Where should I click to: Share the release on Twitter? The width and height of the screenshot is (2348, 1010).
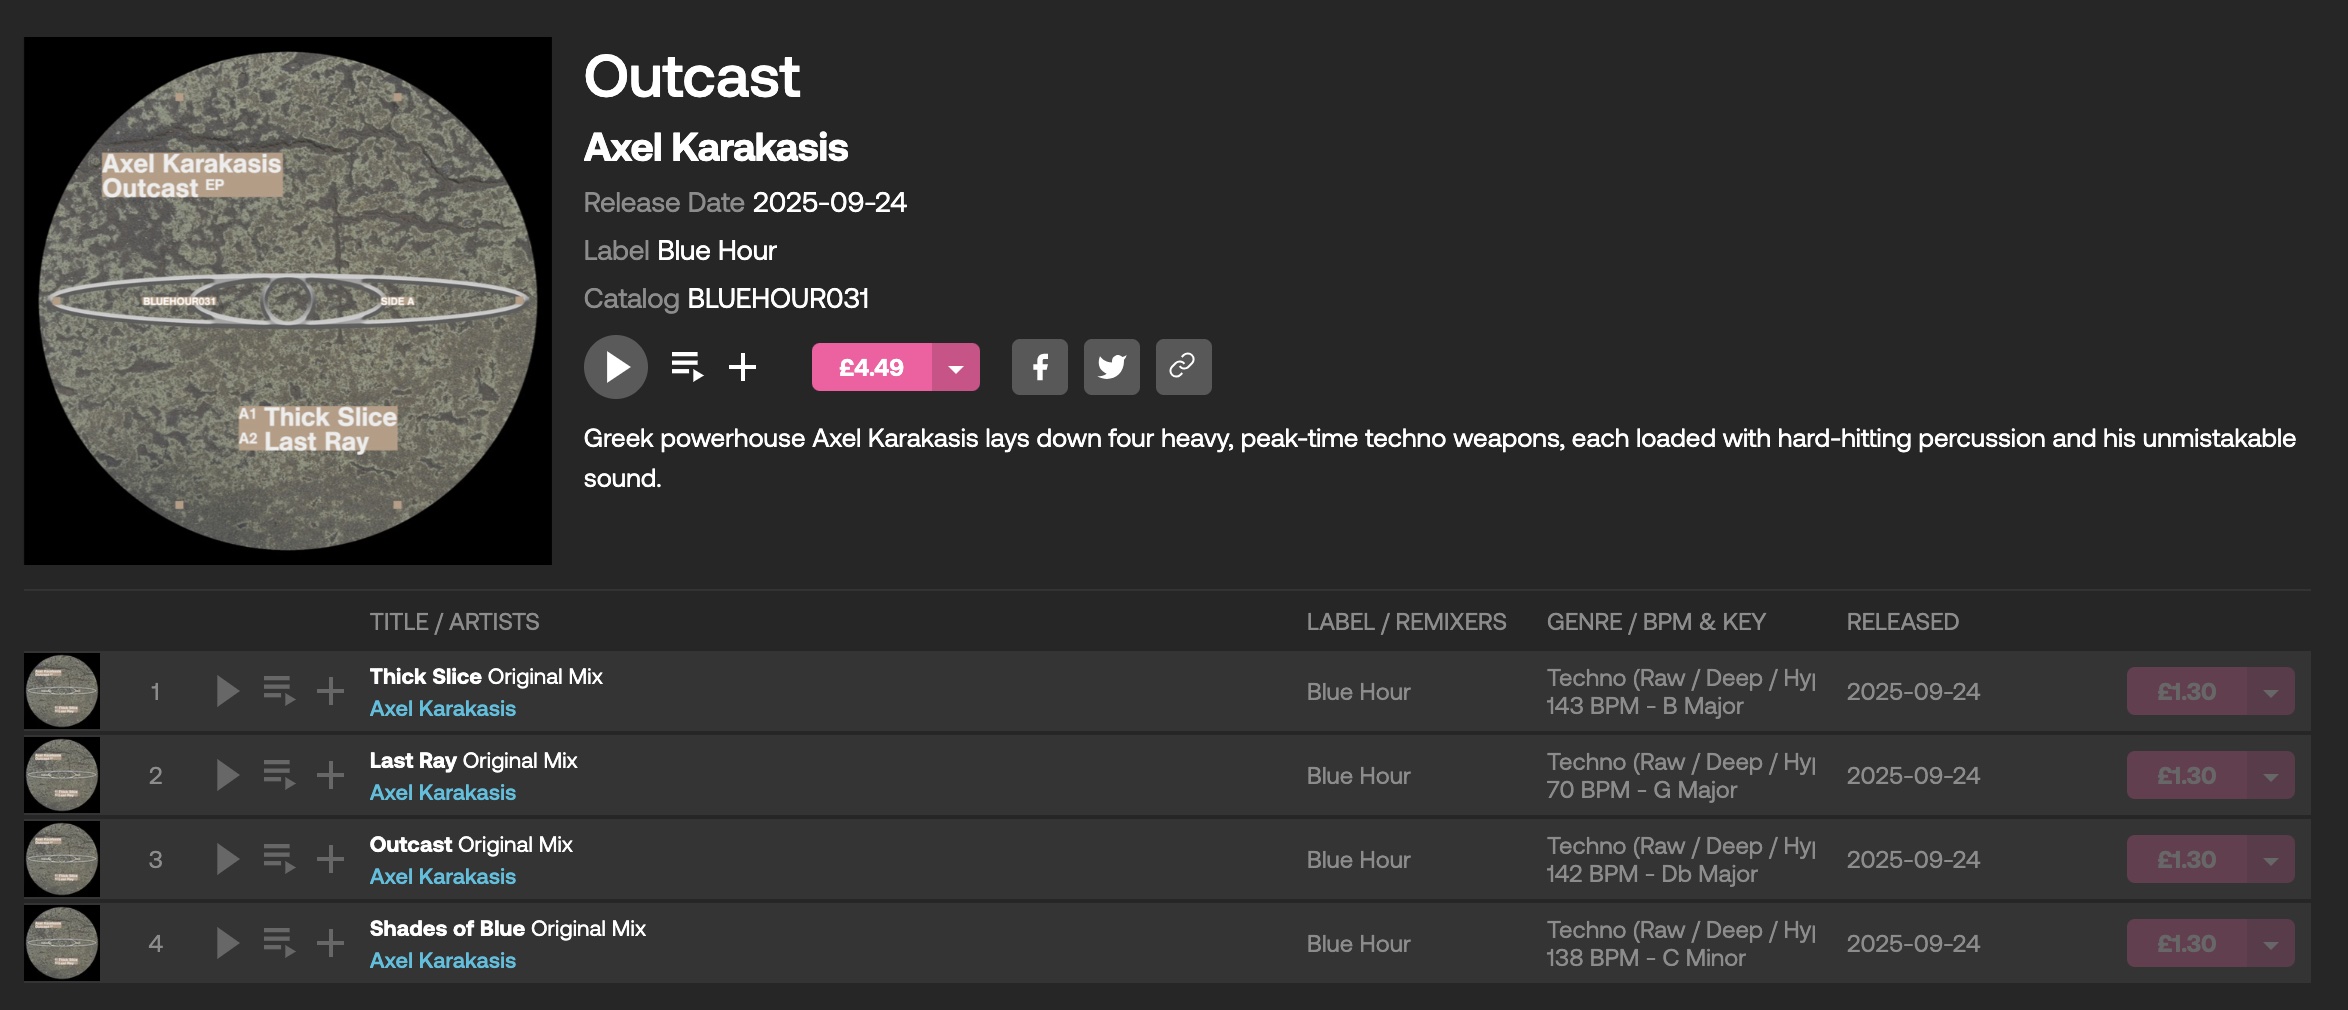(x=1111, y=367)
